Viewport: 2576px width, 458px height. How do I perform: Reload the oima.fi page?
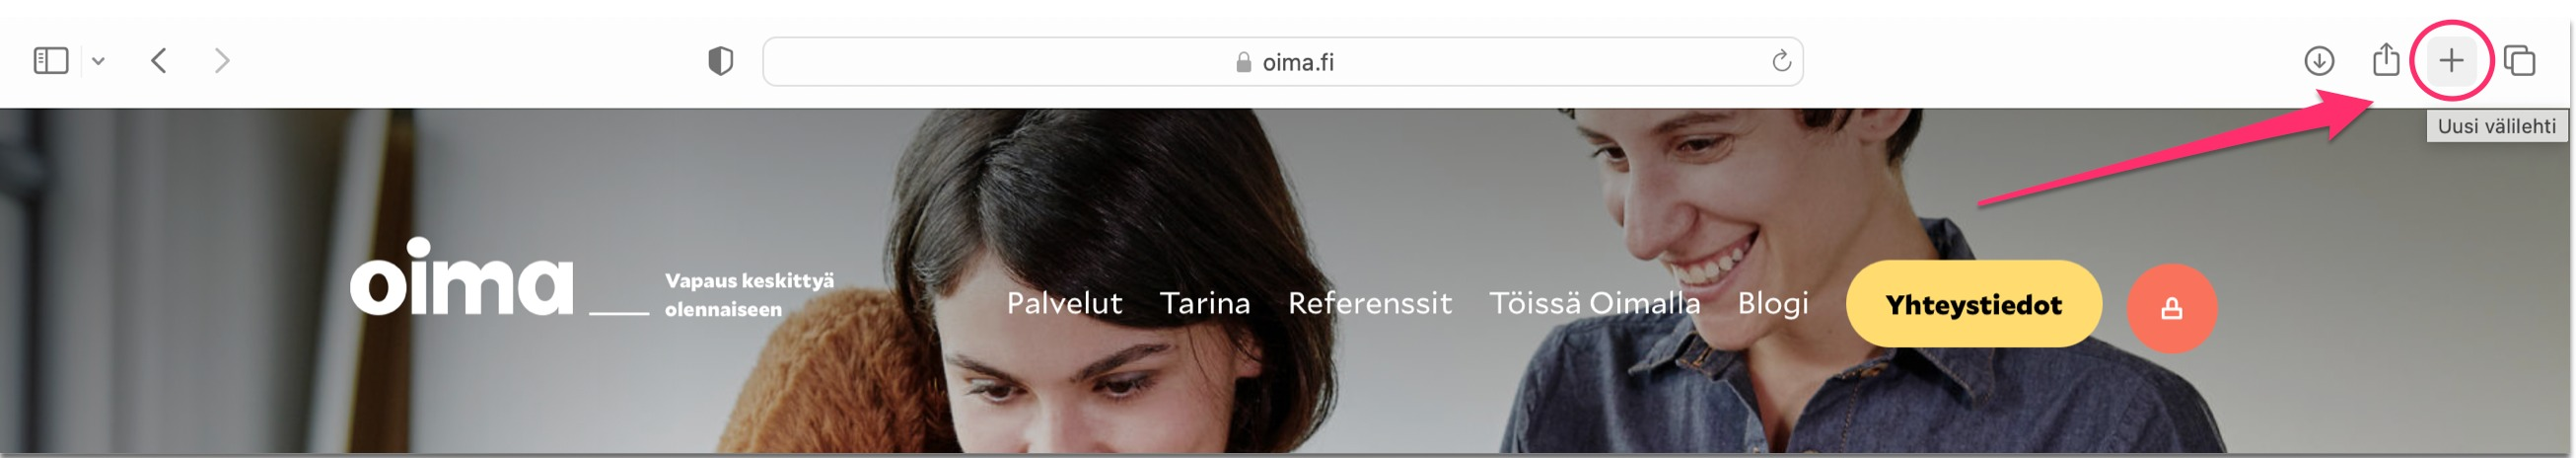(x=1781, y=62)
